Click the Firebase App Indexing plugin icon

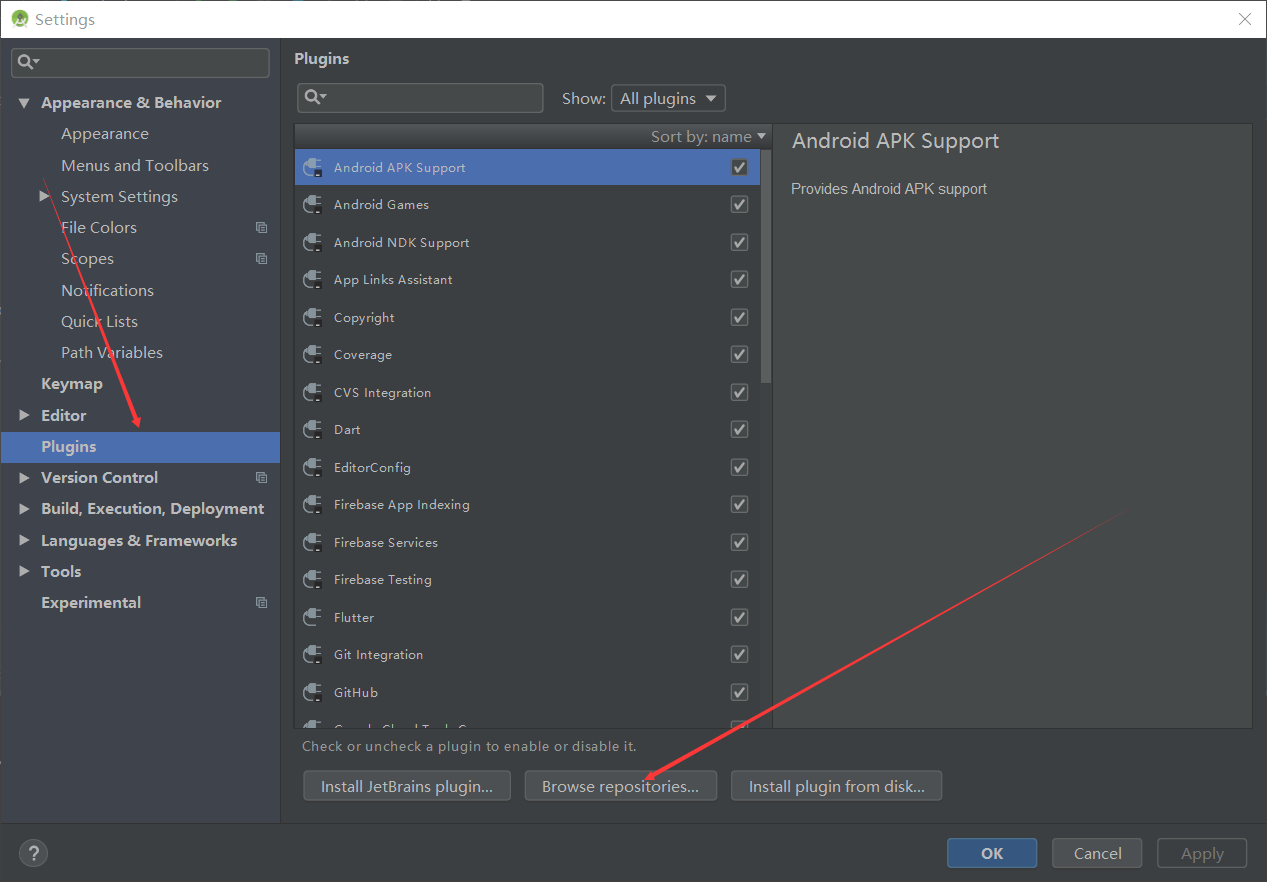[312, 504]
